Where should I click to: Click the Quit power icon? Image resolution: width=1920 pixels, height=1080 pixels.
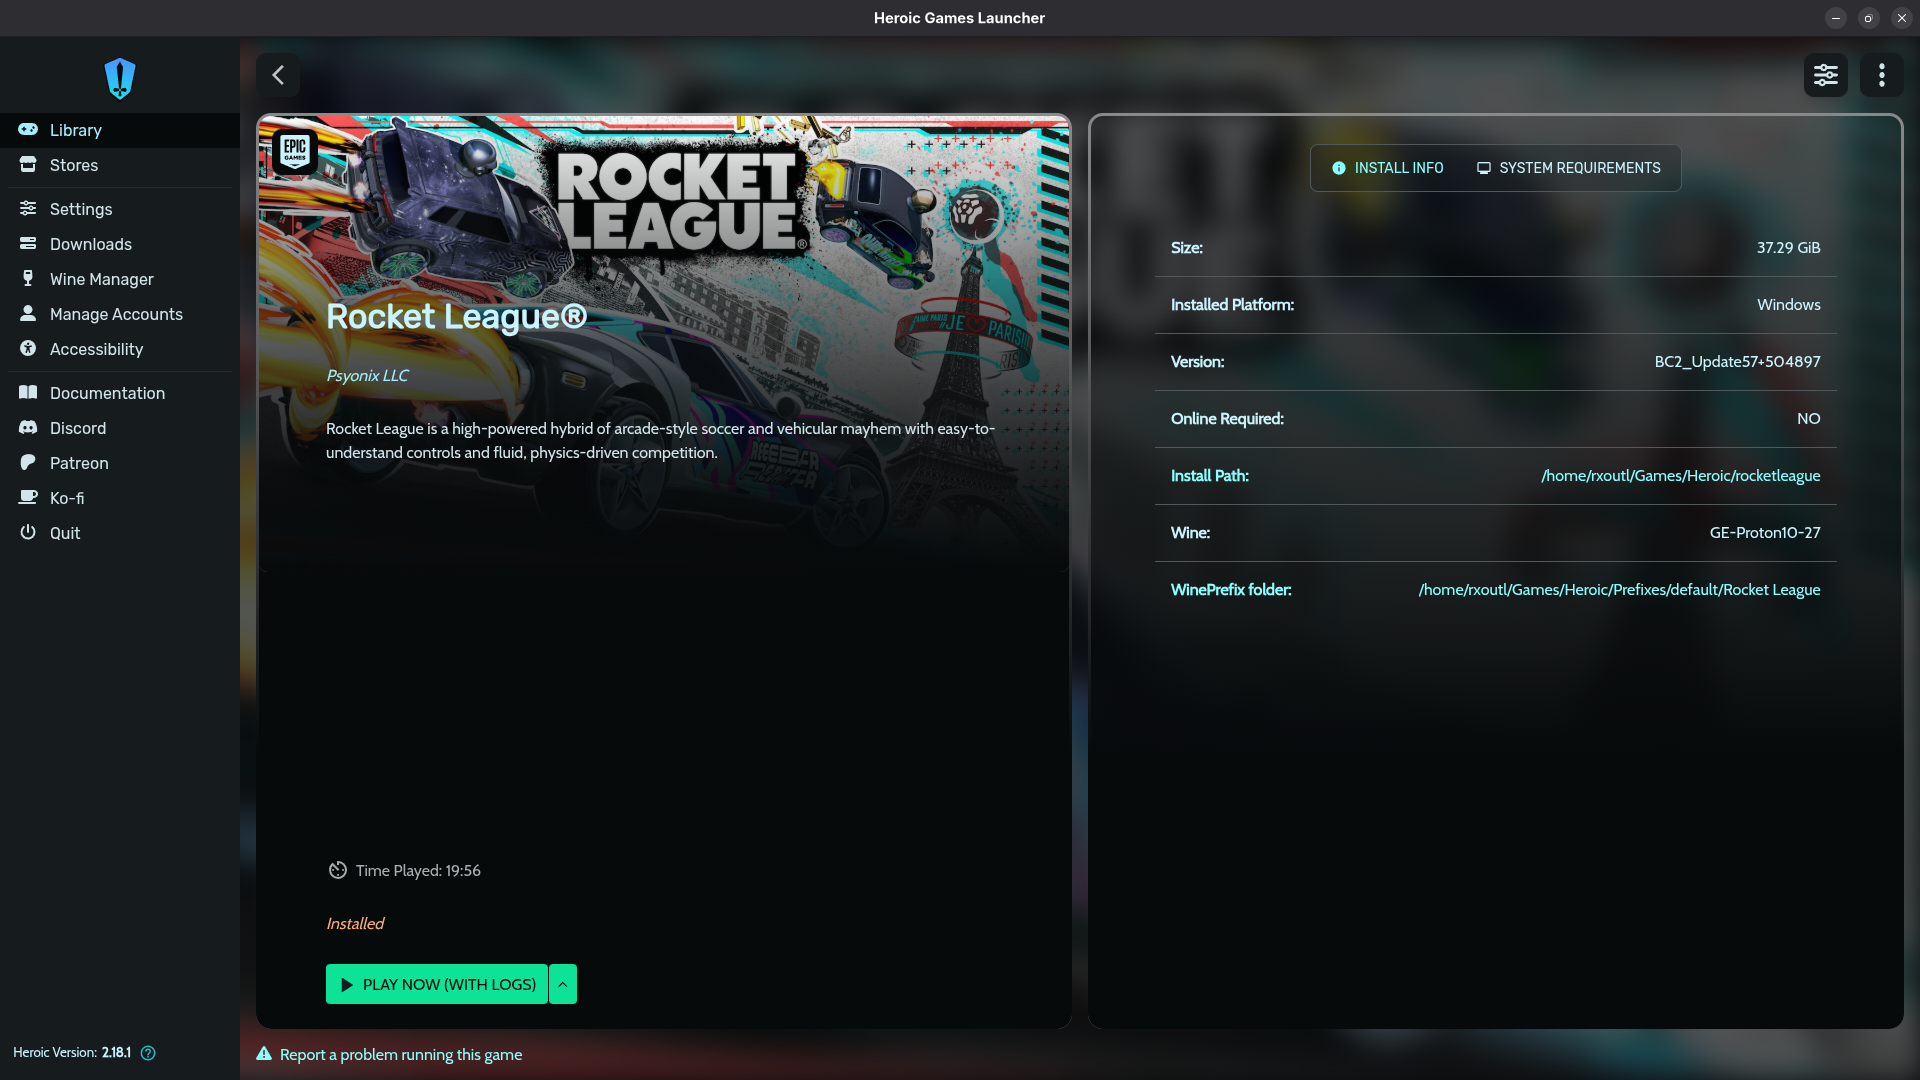pos(28,532)
